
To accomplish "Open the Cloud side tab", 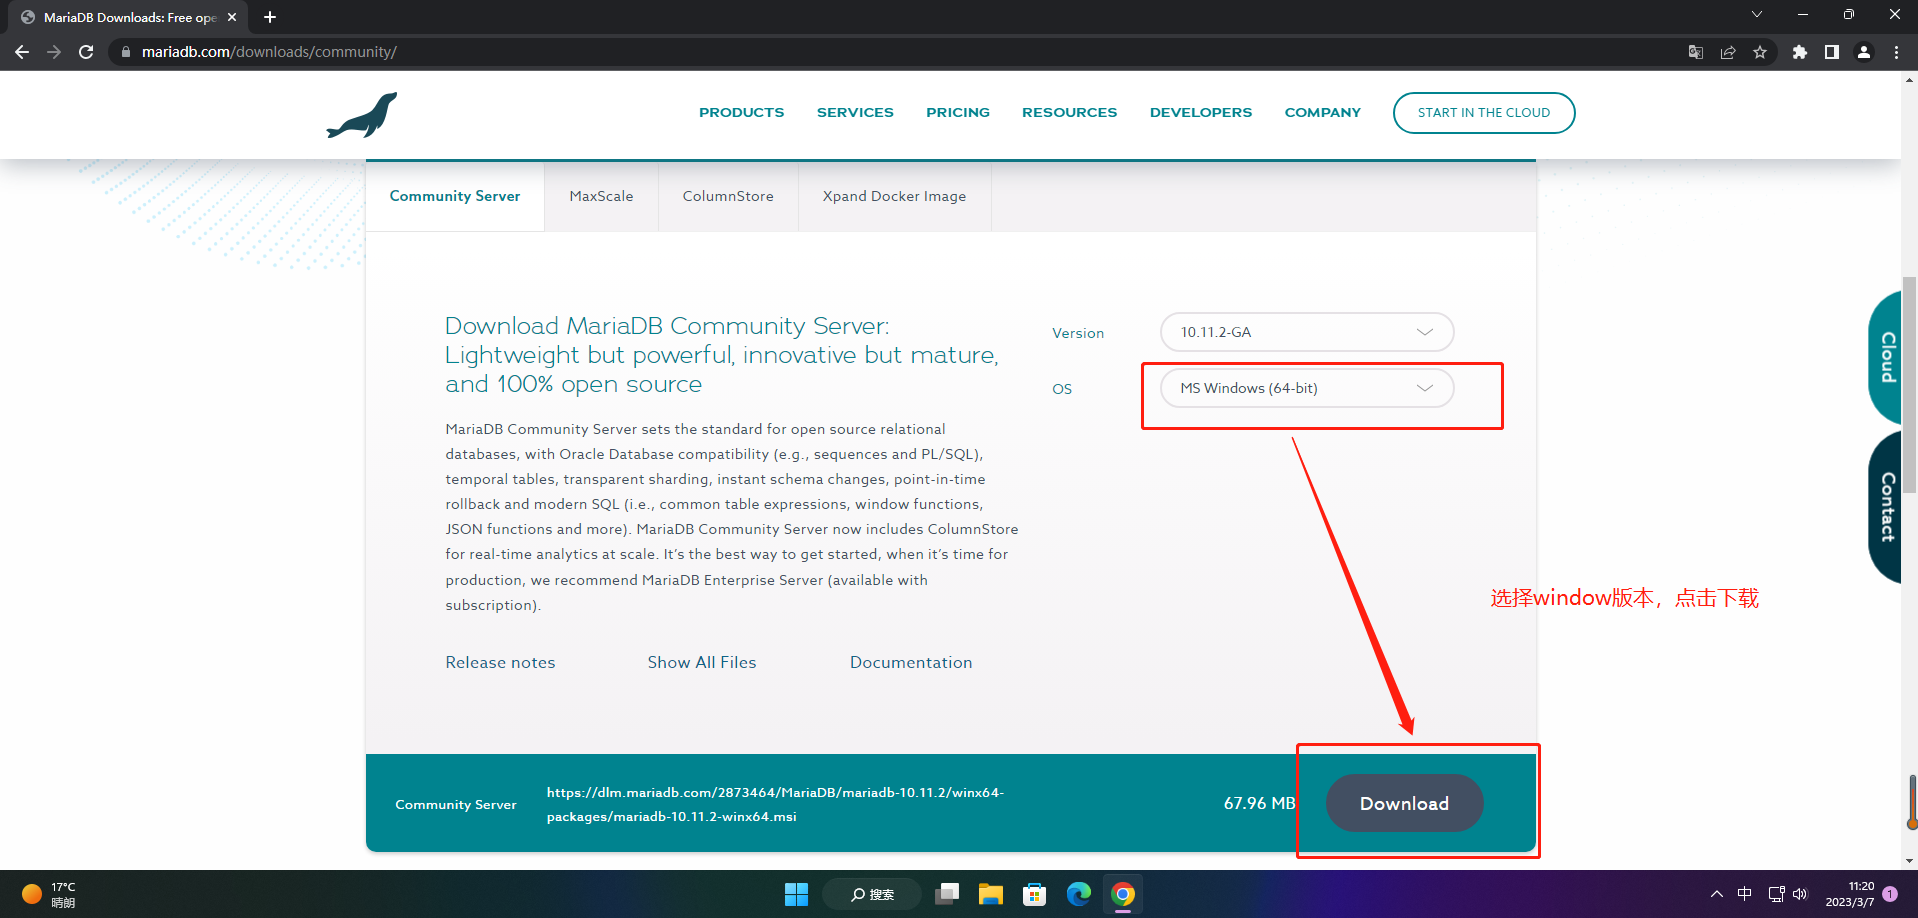I will (x=1886, y=357).
